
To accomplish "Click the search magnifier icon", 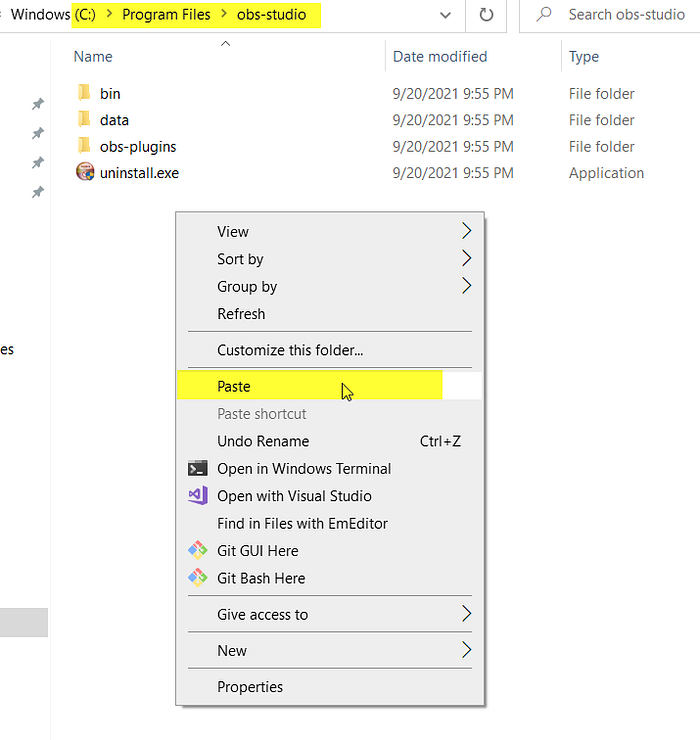I will (544, 14).
